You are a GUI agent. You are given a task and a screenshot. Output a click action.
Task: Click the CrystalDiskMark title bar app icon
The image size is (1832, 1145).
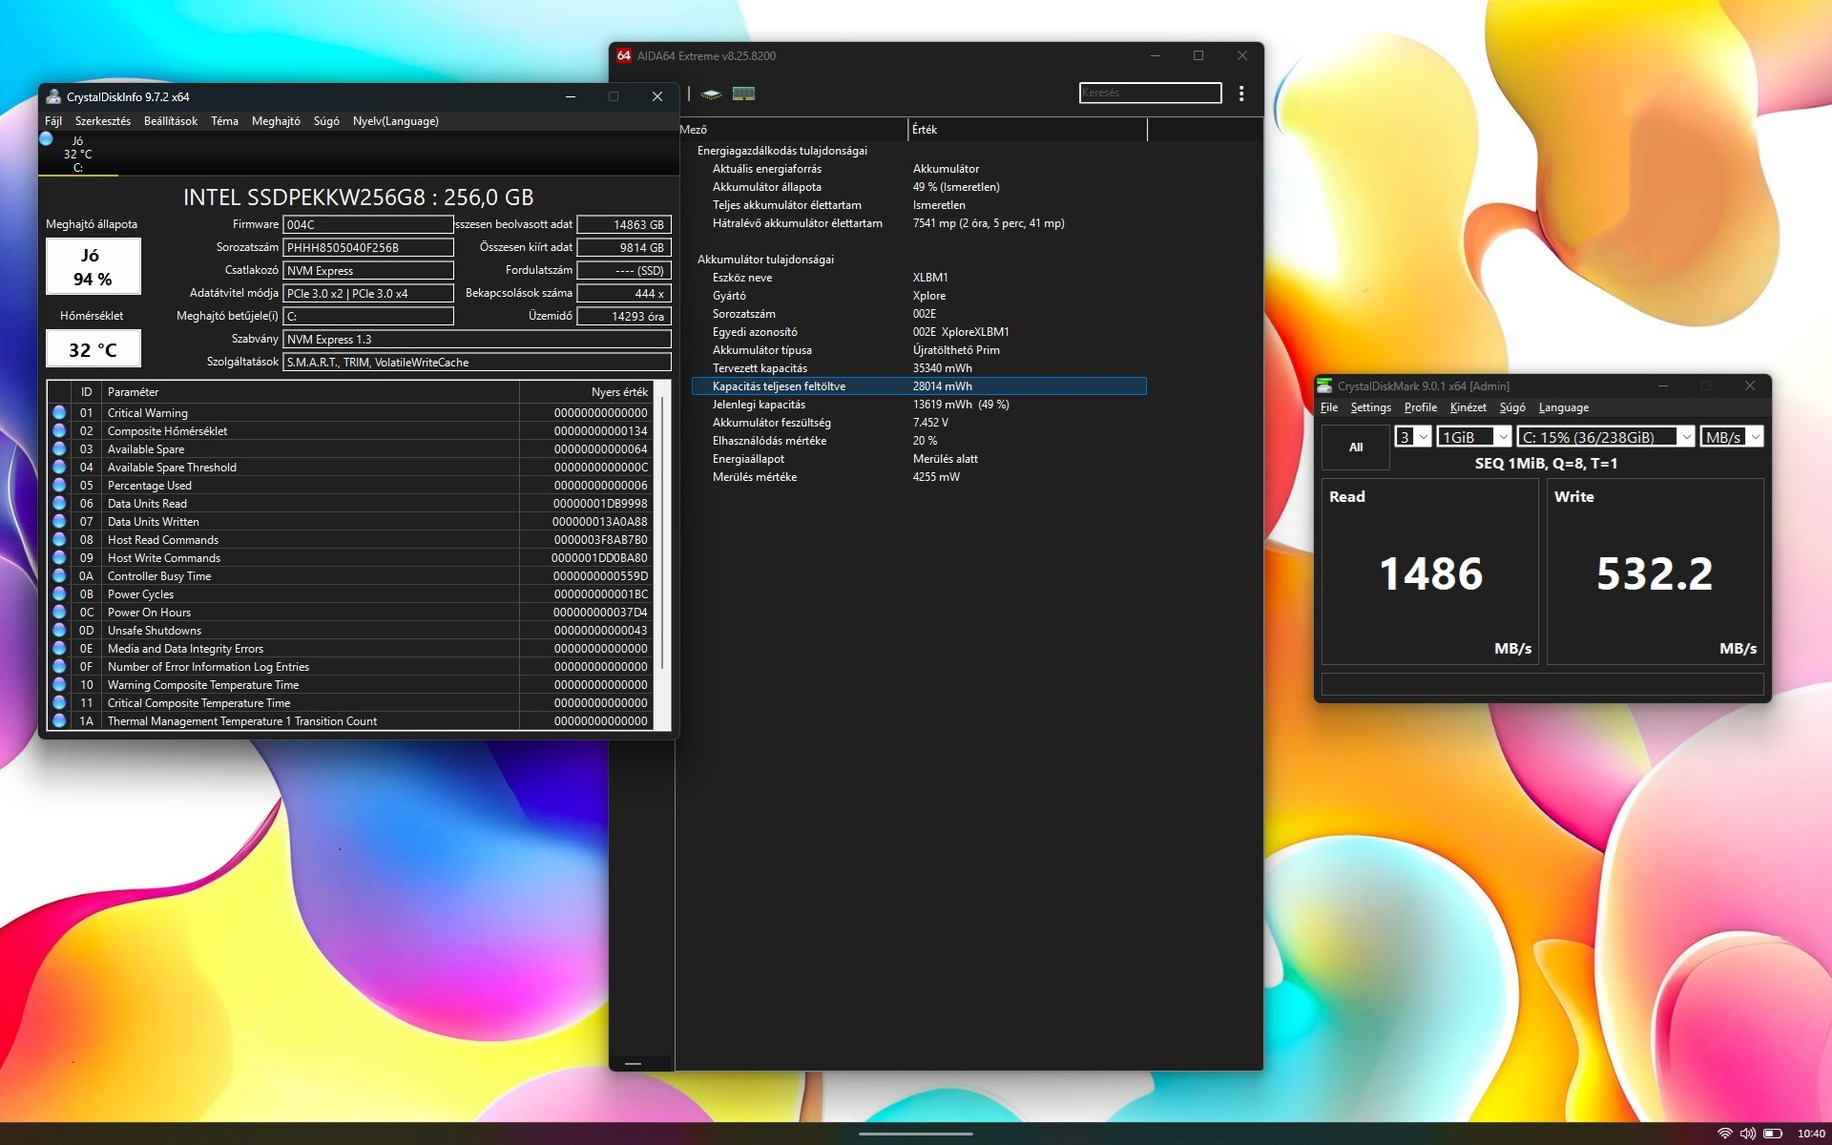point(1325,386)
